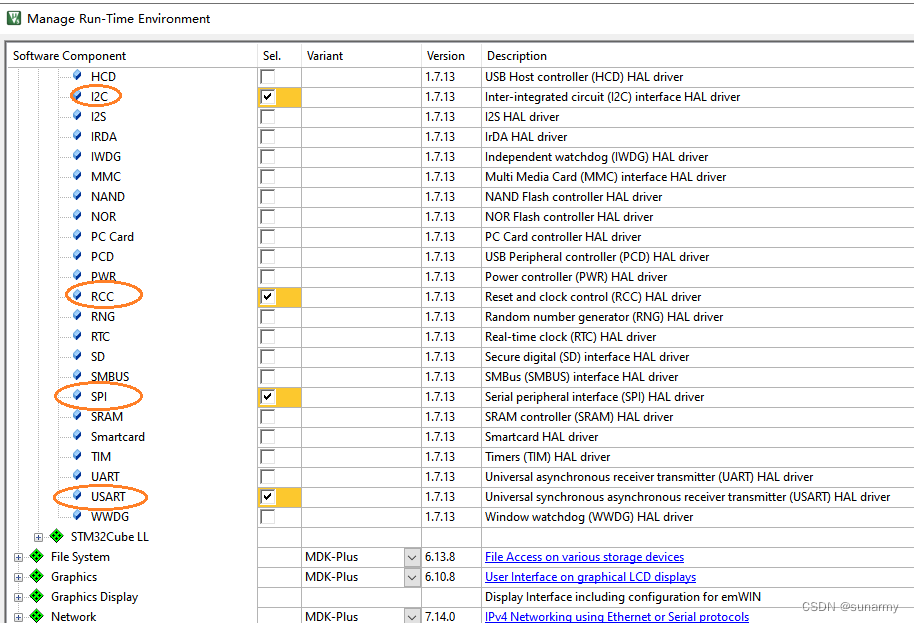Image resolution: width=914 pixels, height=623 pixels.
Task: Open the File System MDK-Plus variant dropdown
Action: [x=412, y=557]
